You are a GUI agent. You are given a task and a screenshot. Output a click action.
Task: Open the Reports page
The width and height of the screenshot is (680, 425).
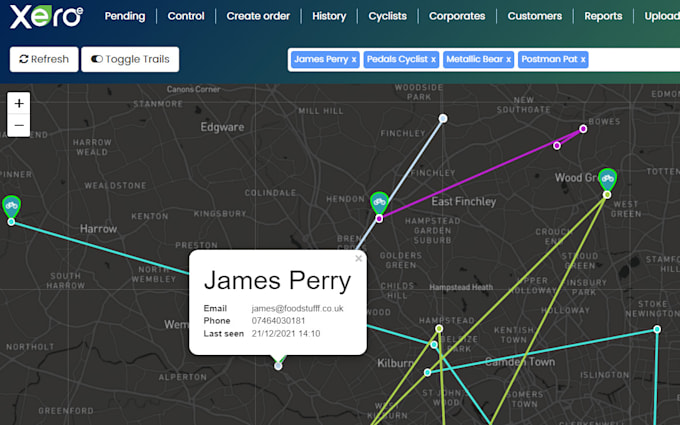pyautogui.click(x=603, y=16)
